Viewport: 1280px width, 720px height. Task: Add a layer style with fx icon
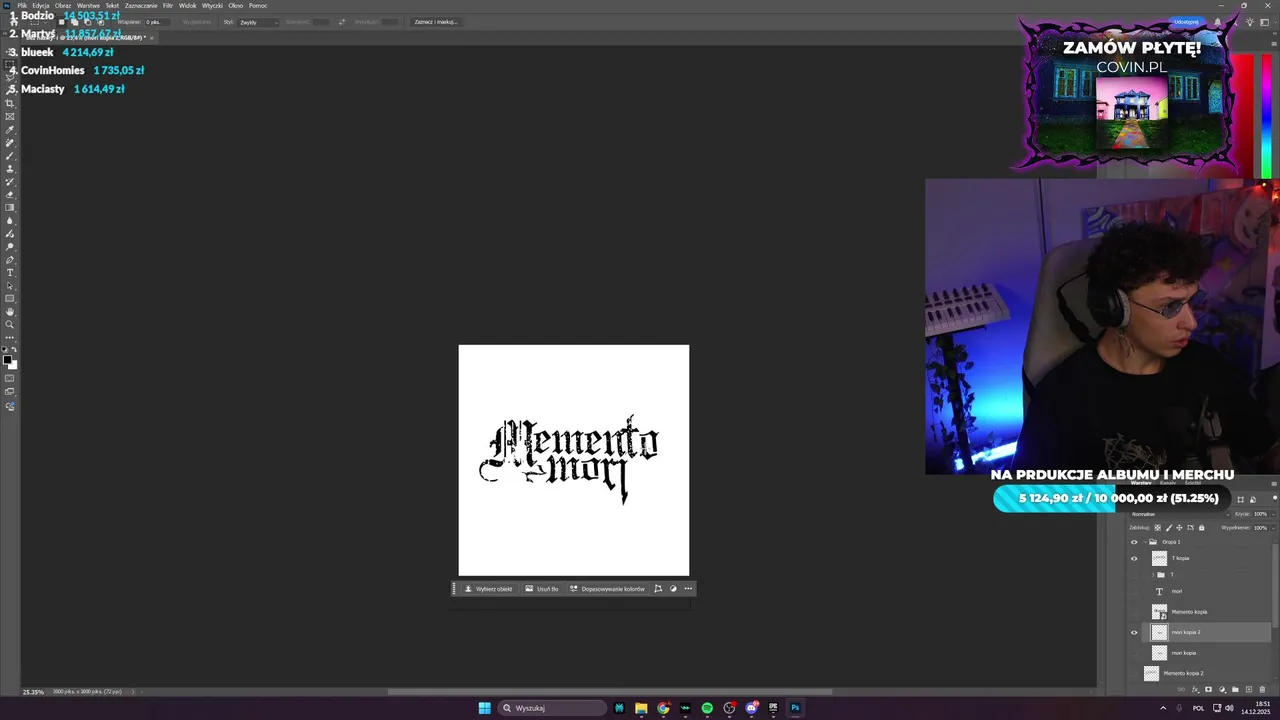1195,689
